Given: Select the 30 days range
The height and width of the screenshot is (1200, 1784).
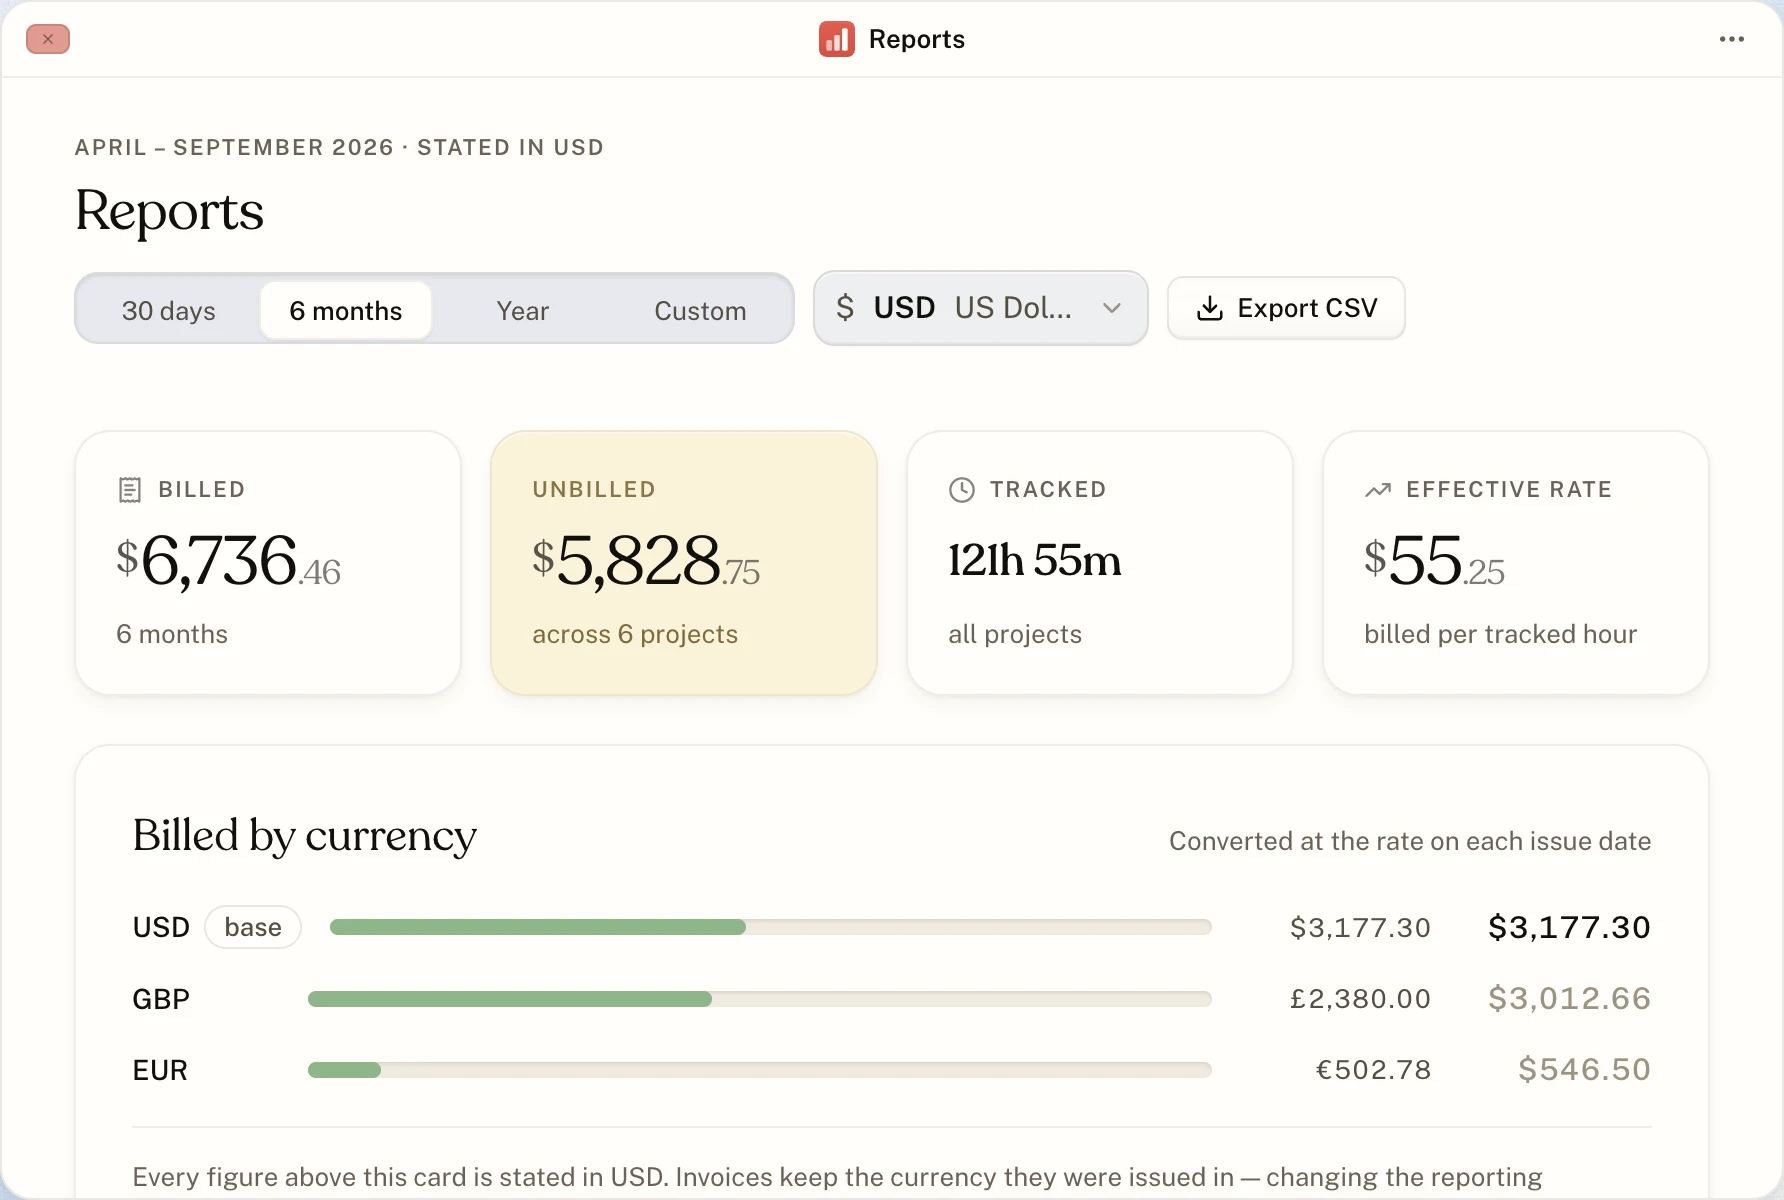Looking at the screenshot, I should coord(168,311).
